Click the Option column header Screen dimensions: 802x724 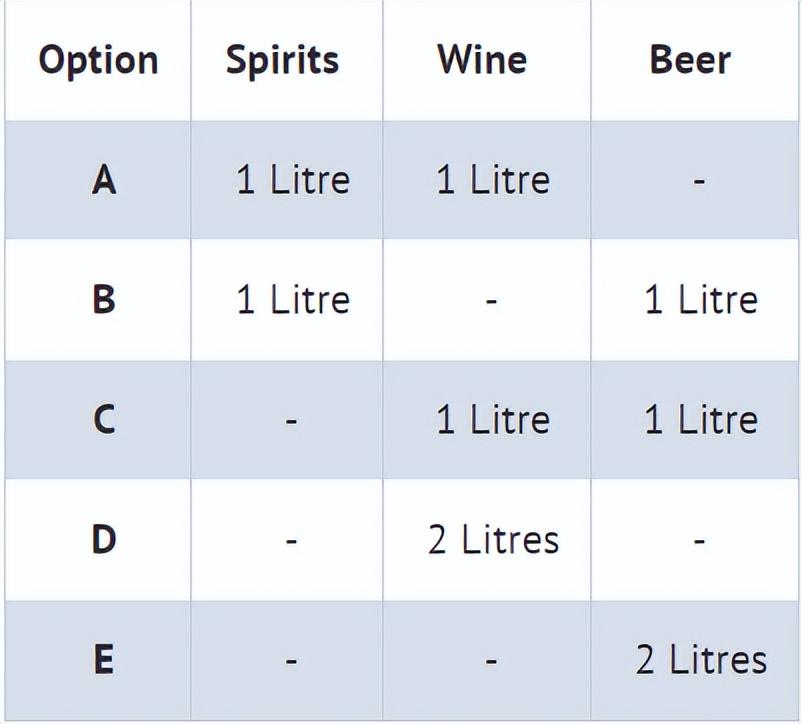click(x=98, y=60)
